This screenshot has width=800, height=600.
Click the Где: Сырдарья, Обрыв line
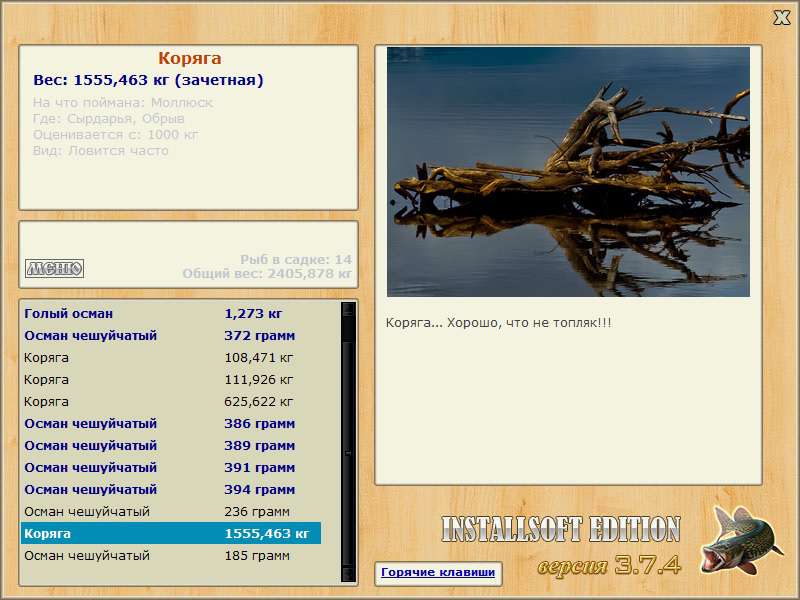pos(108,118)
